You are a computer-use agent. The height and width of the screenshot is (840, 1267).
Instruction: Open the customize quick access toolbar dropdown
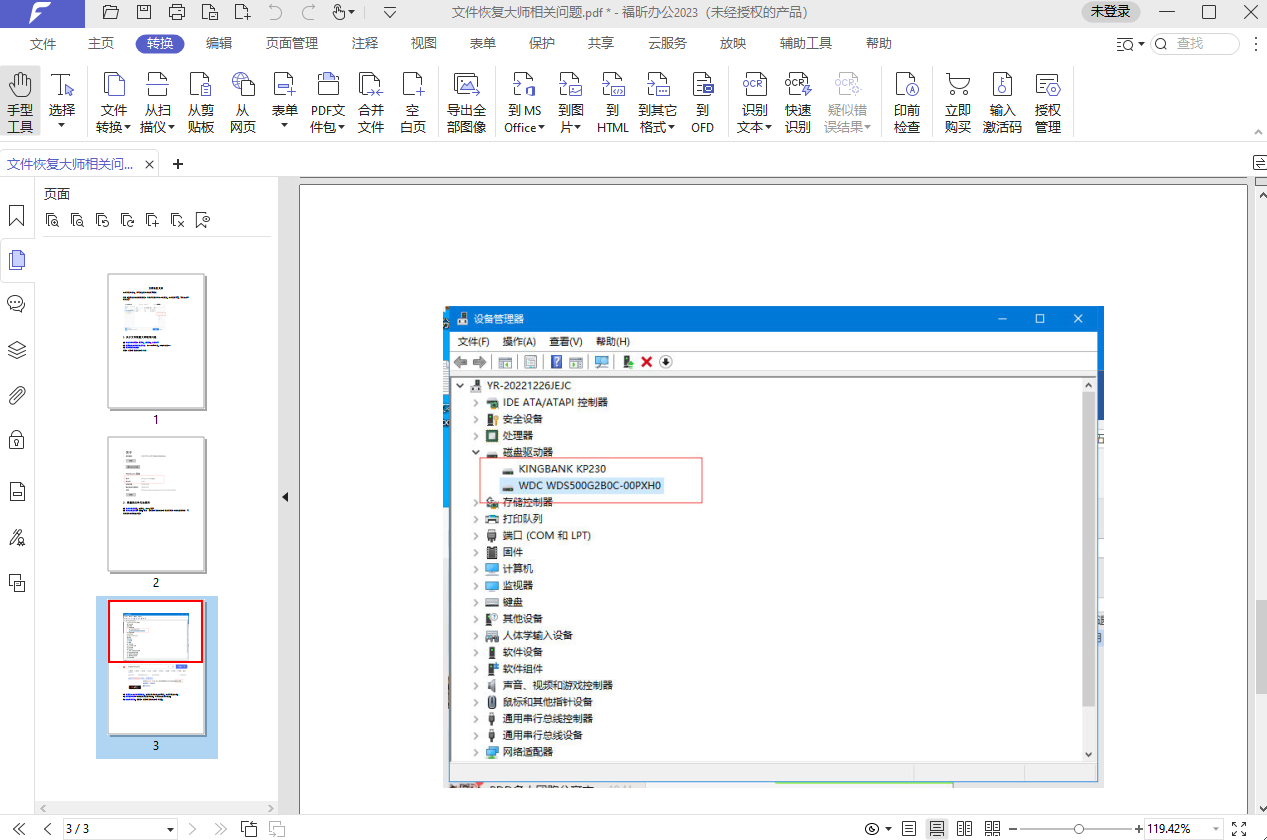point(390,12)
